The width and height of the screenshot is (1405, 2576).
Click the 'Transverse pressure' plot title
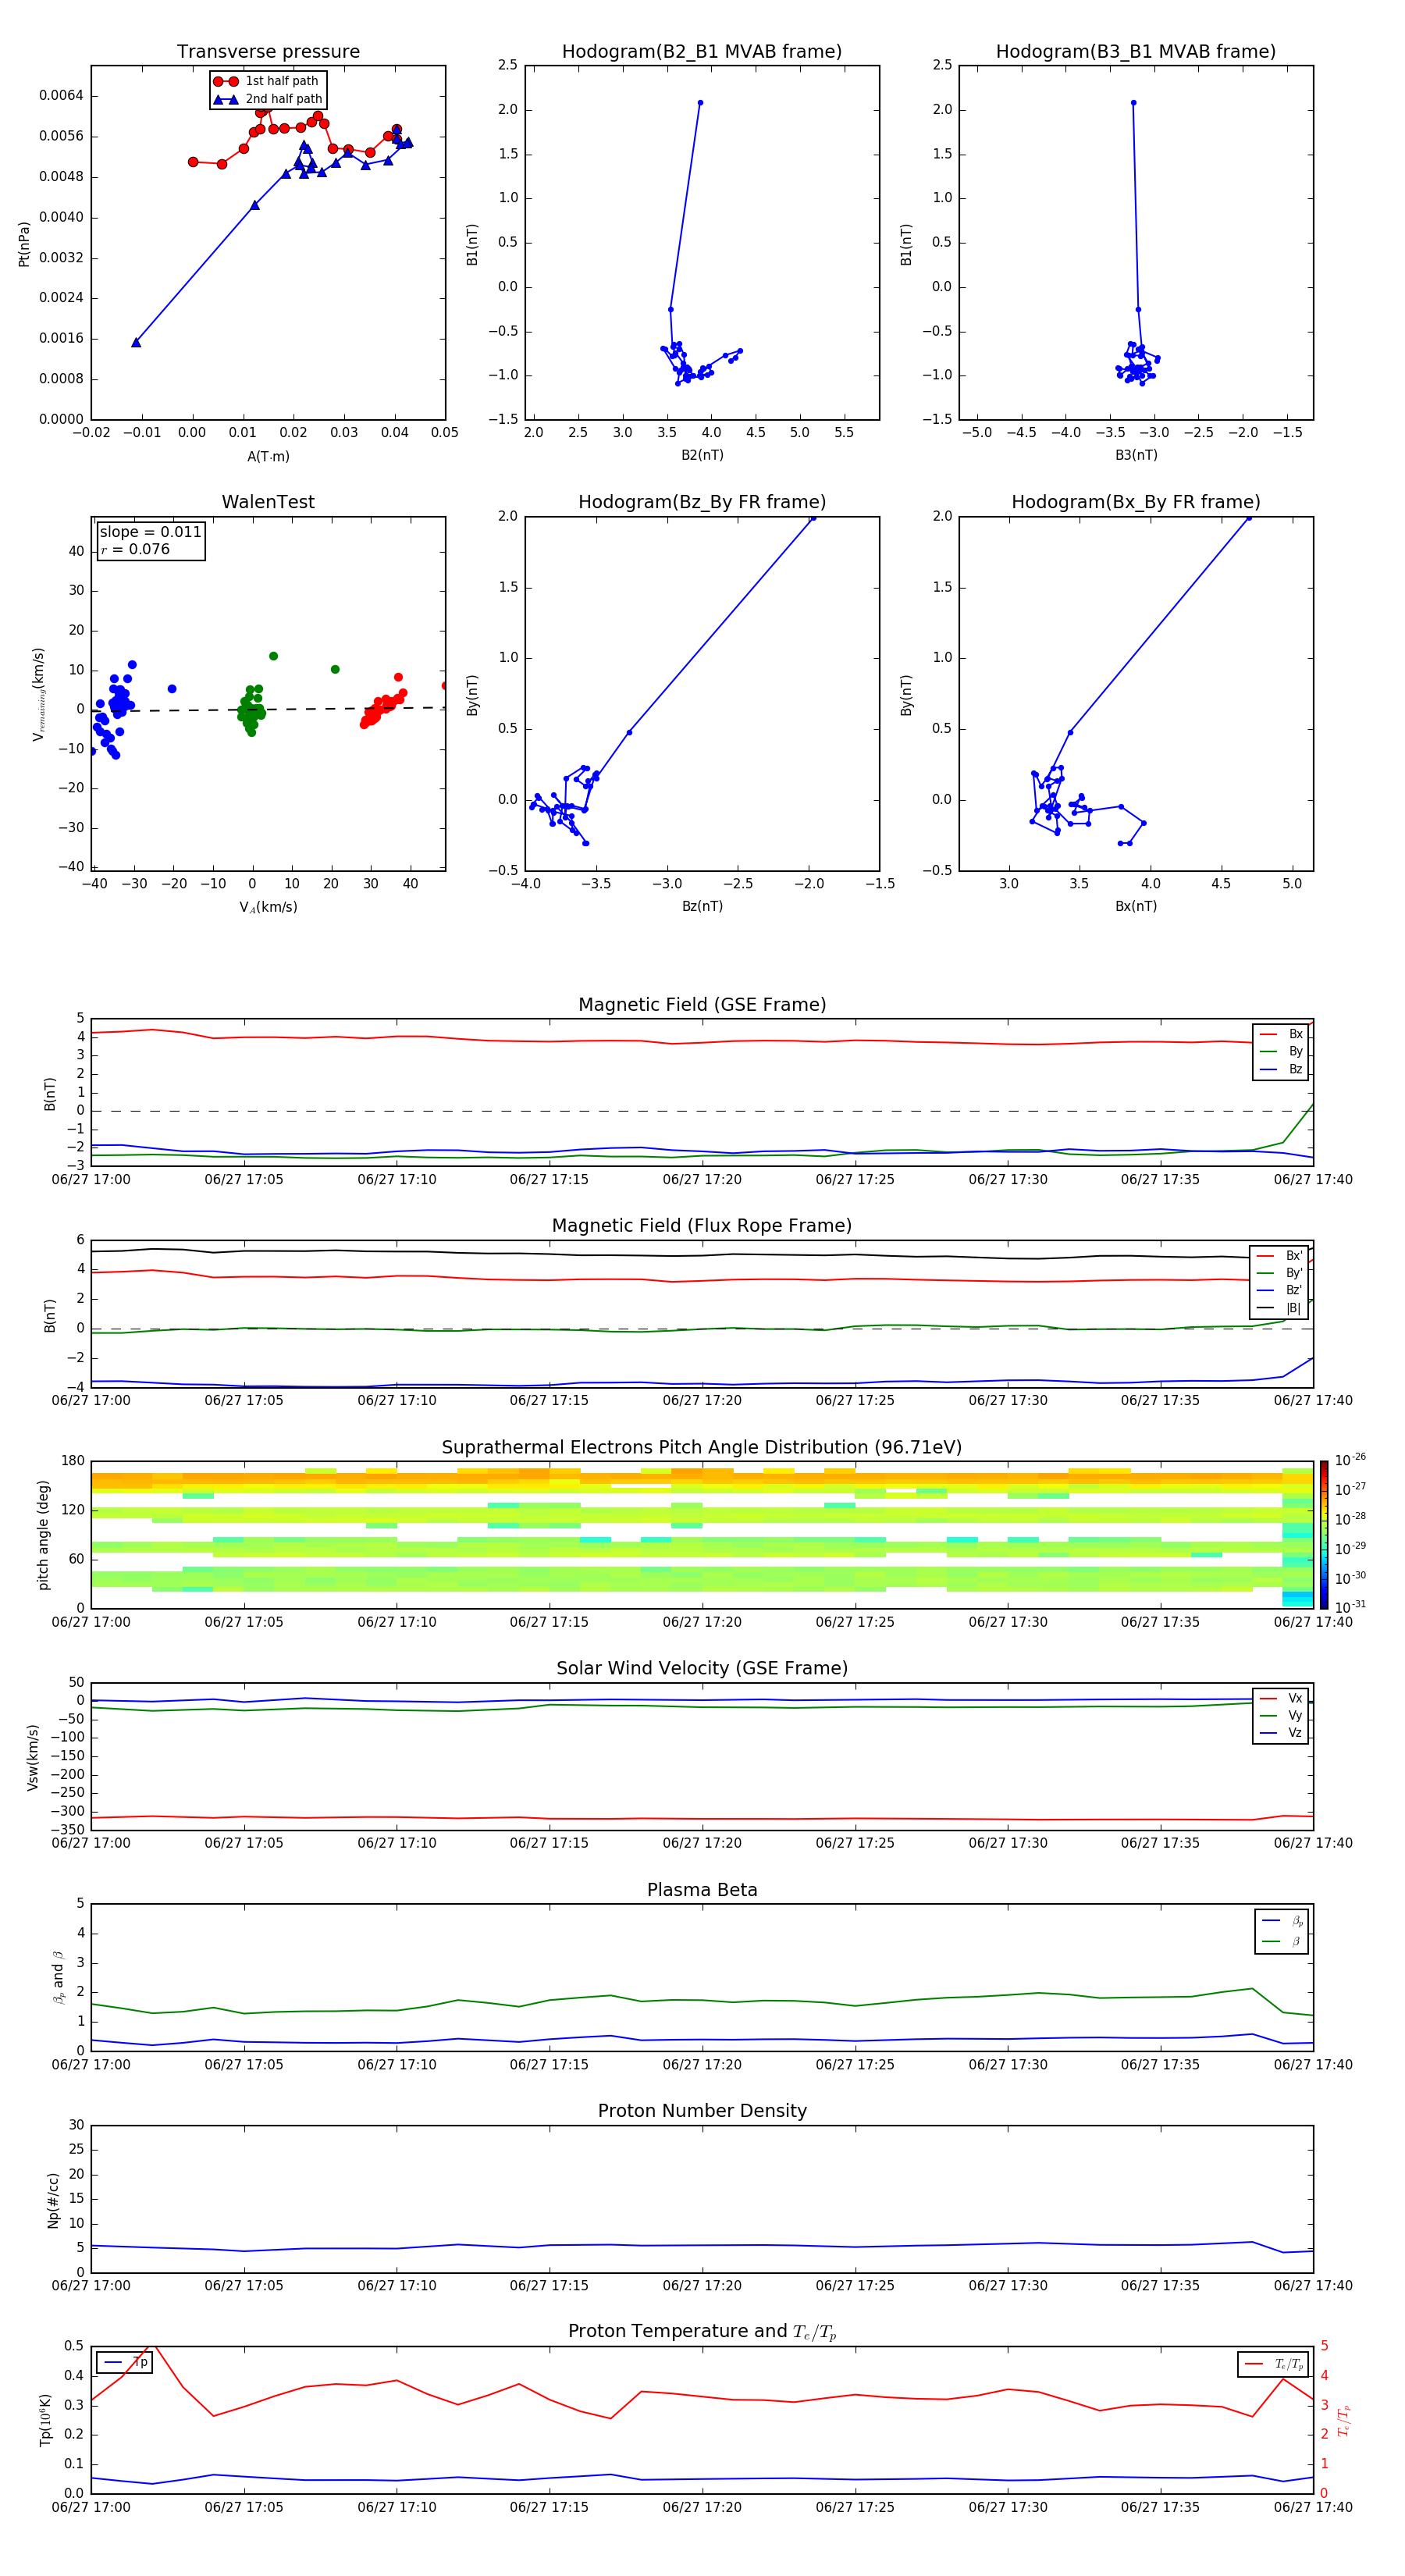click(x=268, y=51)
